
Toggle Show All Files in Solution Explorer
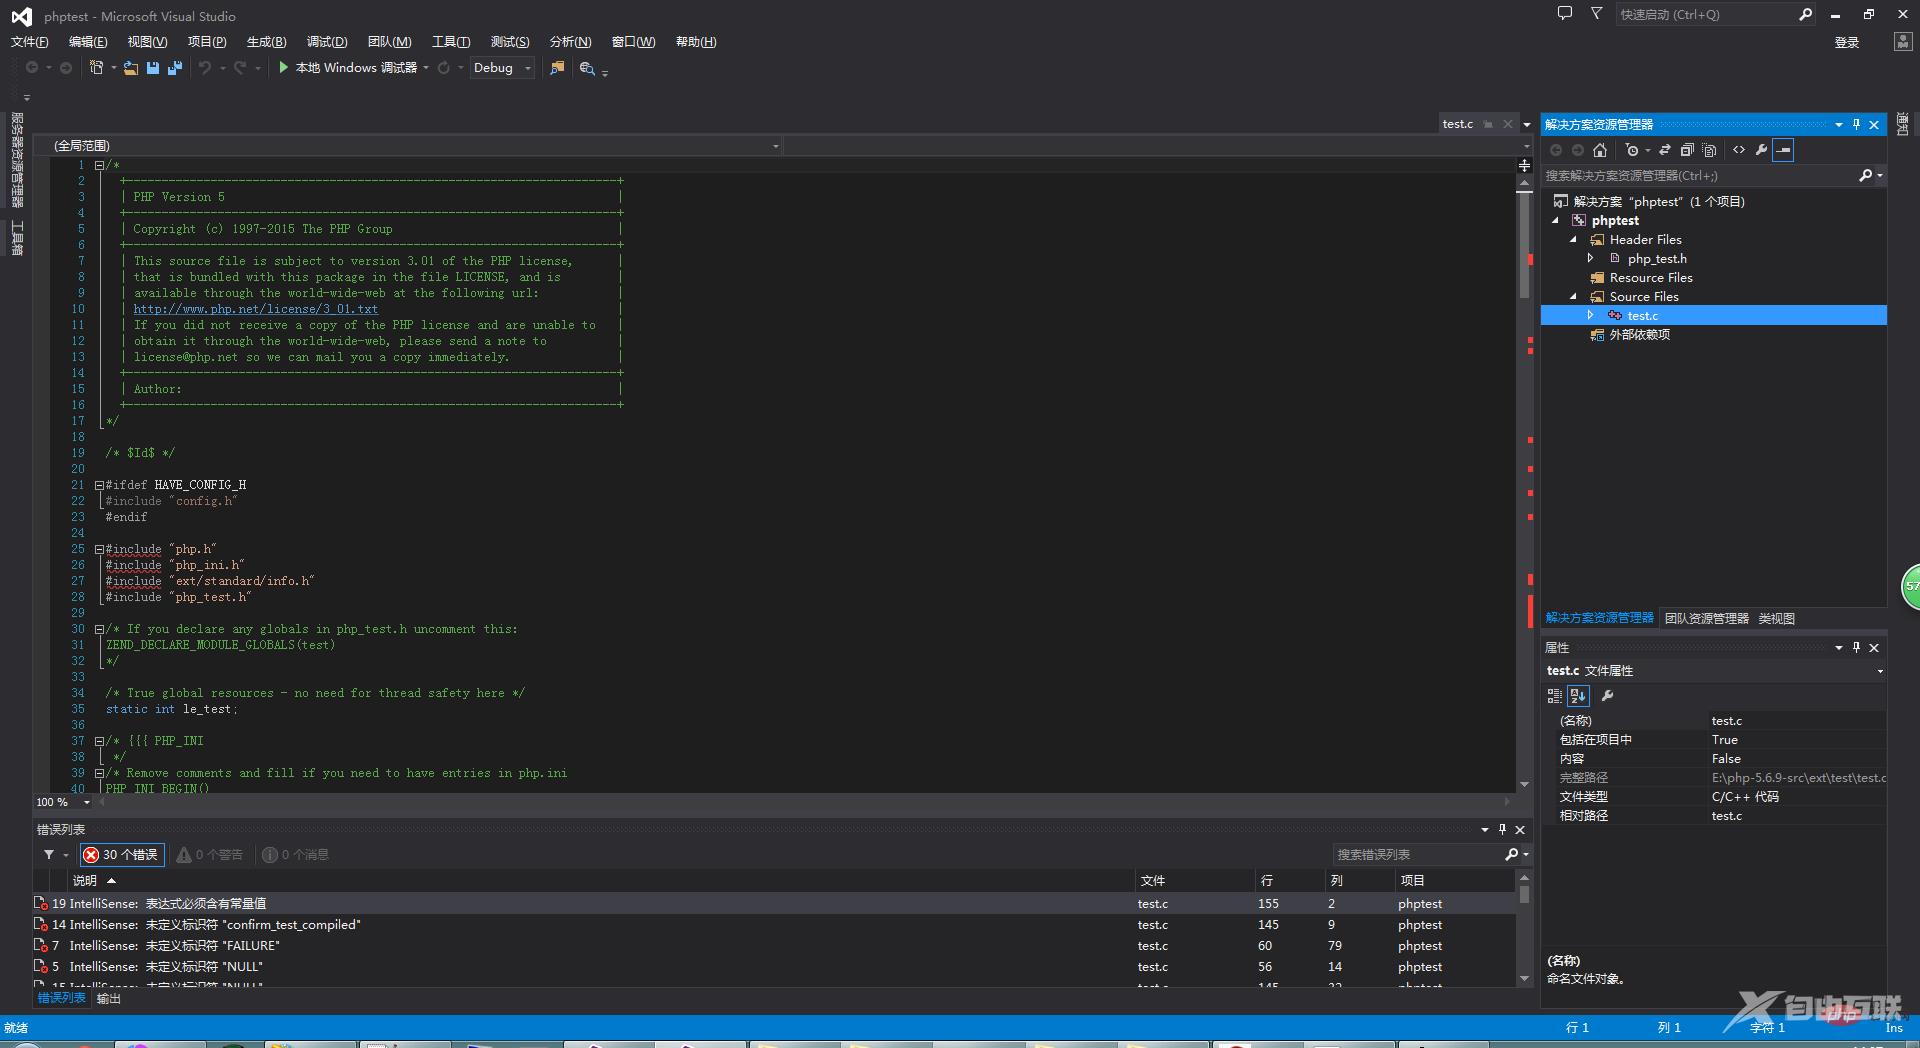1709,150
